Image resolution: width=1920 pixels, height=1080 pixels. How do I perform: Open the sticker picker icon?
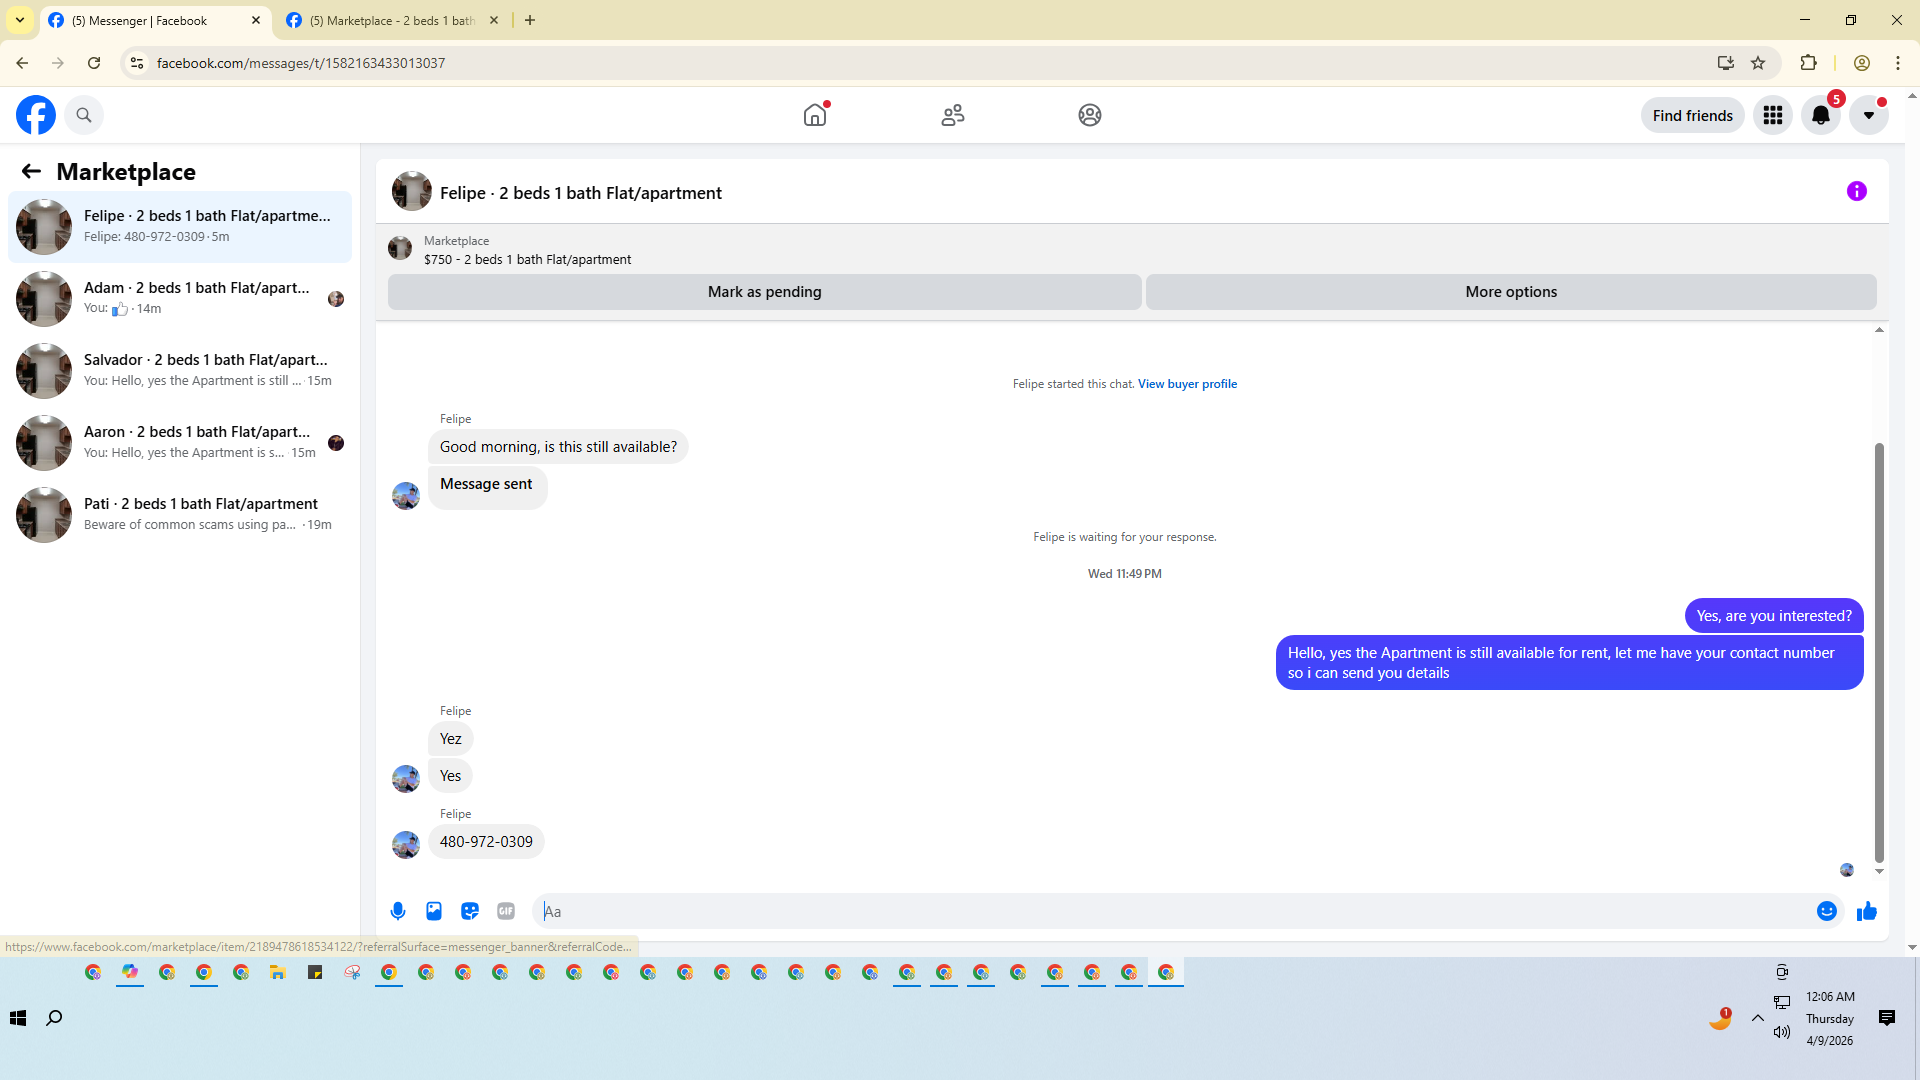tap(470, 911)
